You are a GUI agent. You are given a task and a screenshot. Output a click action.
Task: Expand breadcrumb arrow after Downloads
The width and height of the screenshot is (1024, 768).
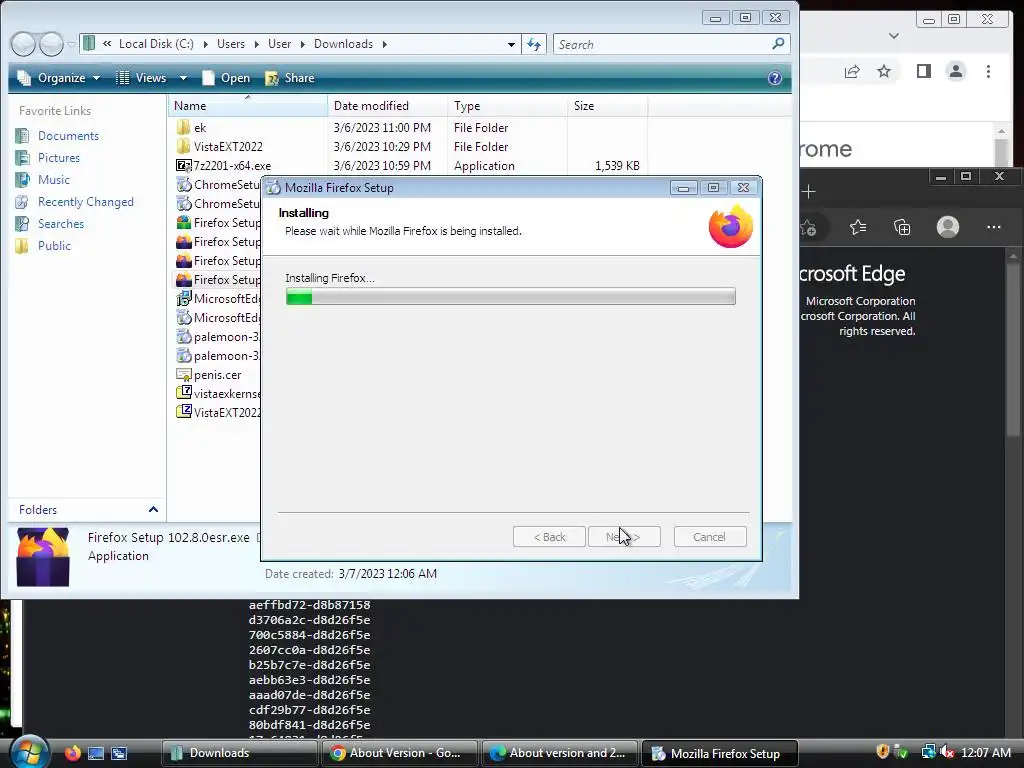(x=385, y=44)
